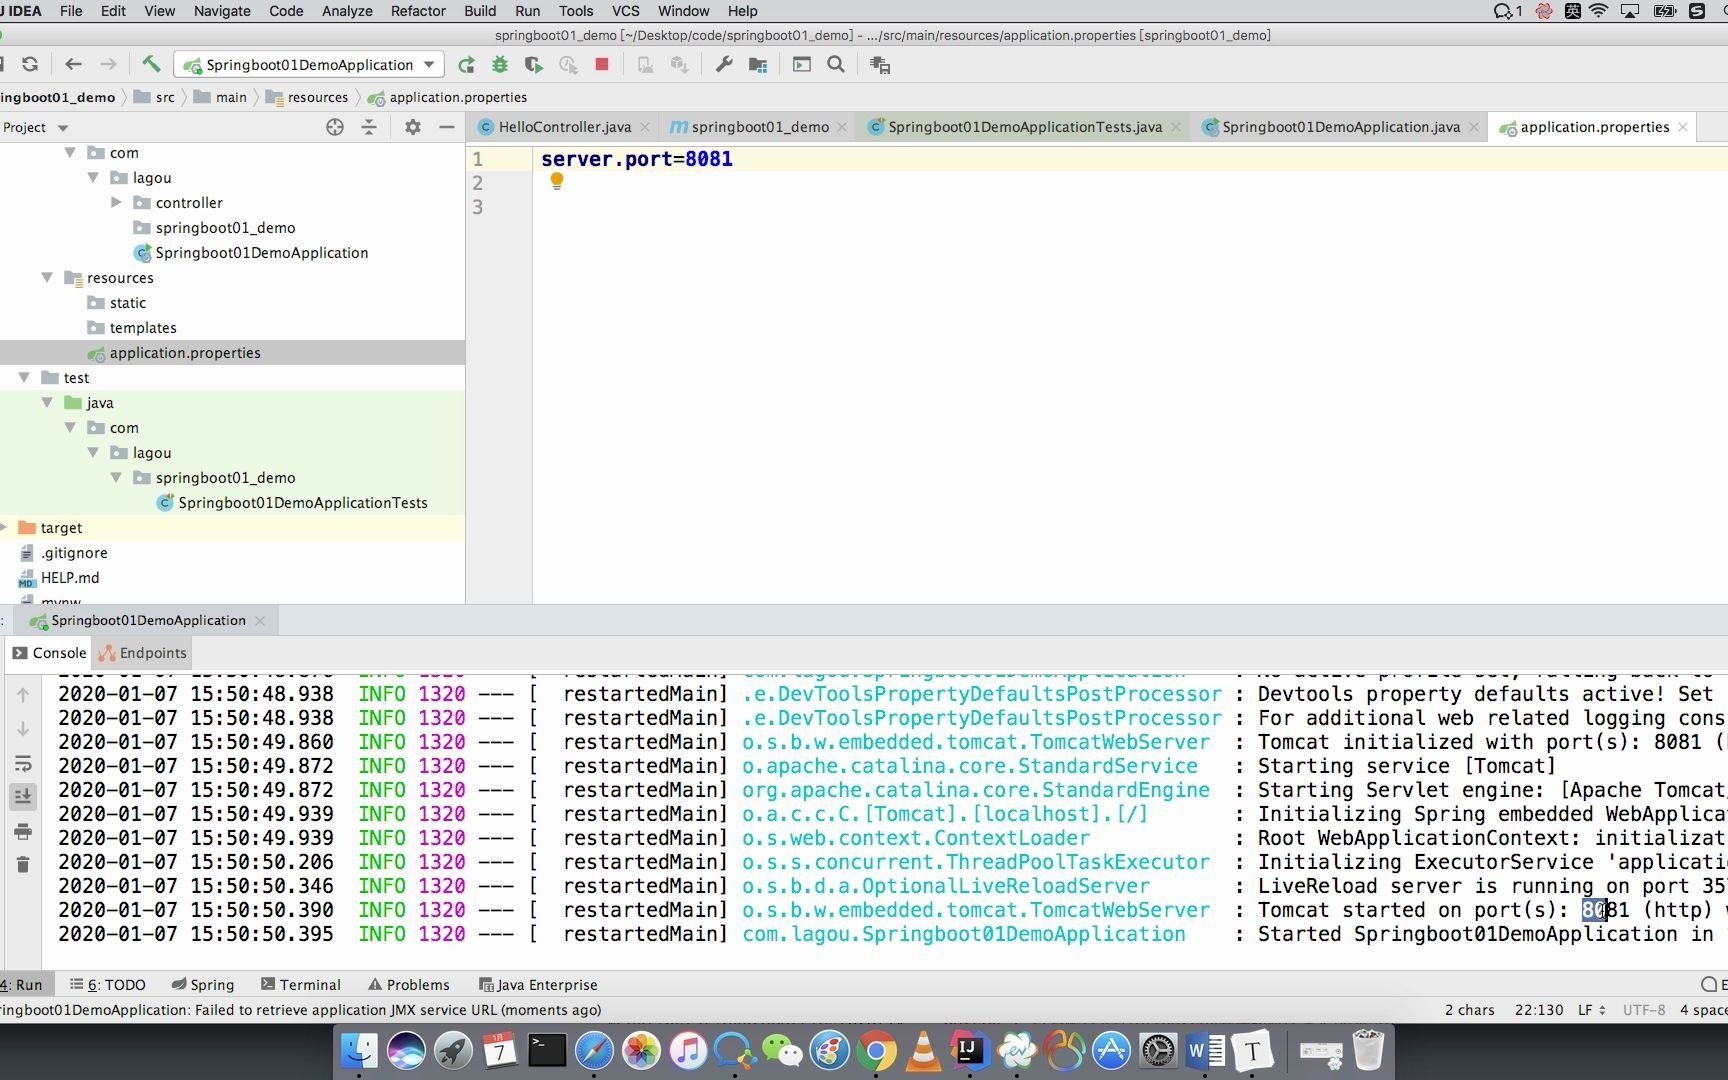Image resolution: width=1728 pixels, height=1080 pixels.
Task: Click the Build Project hammer icon
Action: click(x=151, y=64)
